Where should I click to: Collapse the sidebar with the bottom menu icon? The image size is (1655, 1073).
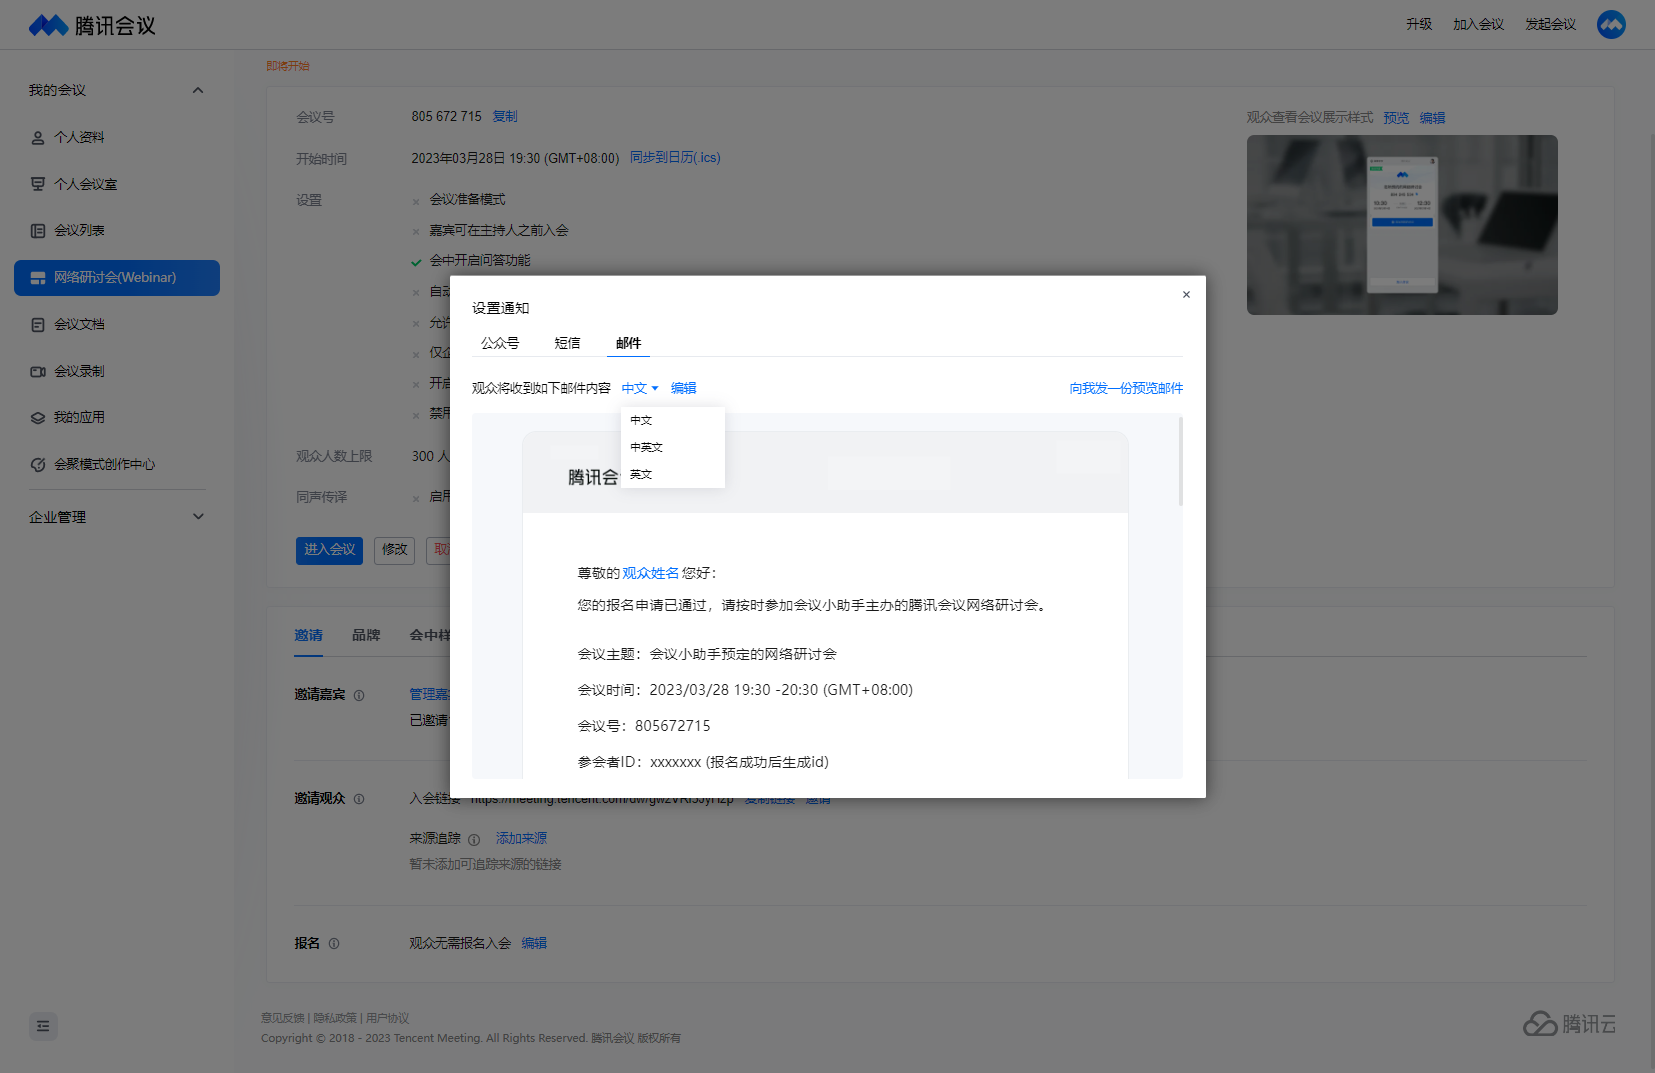coord(43,1026)
